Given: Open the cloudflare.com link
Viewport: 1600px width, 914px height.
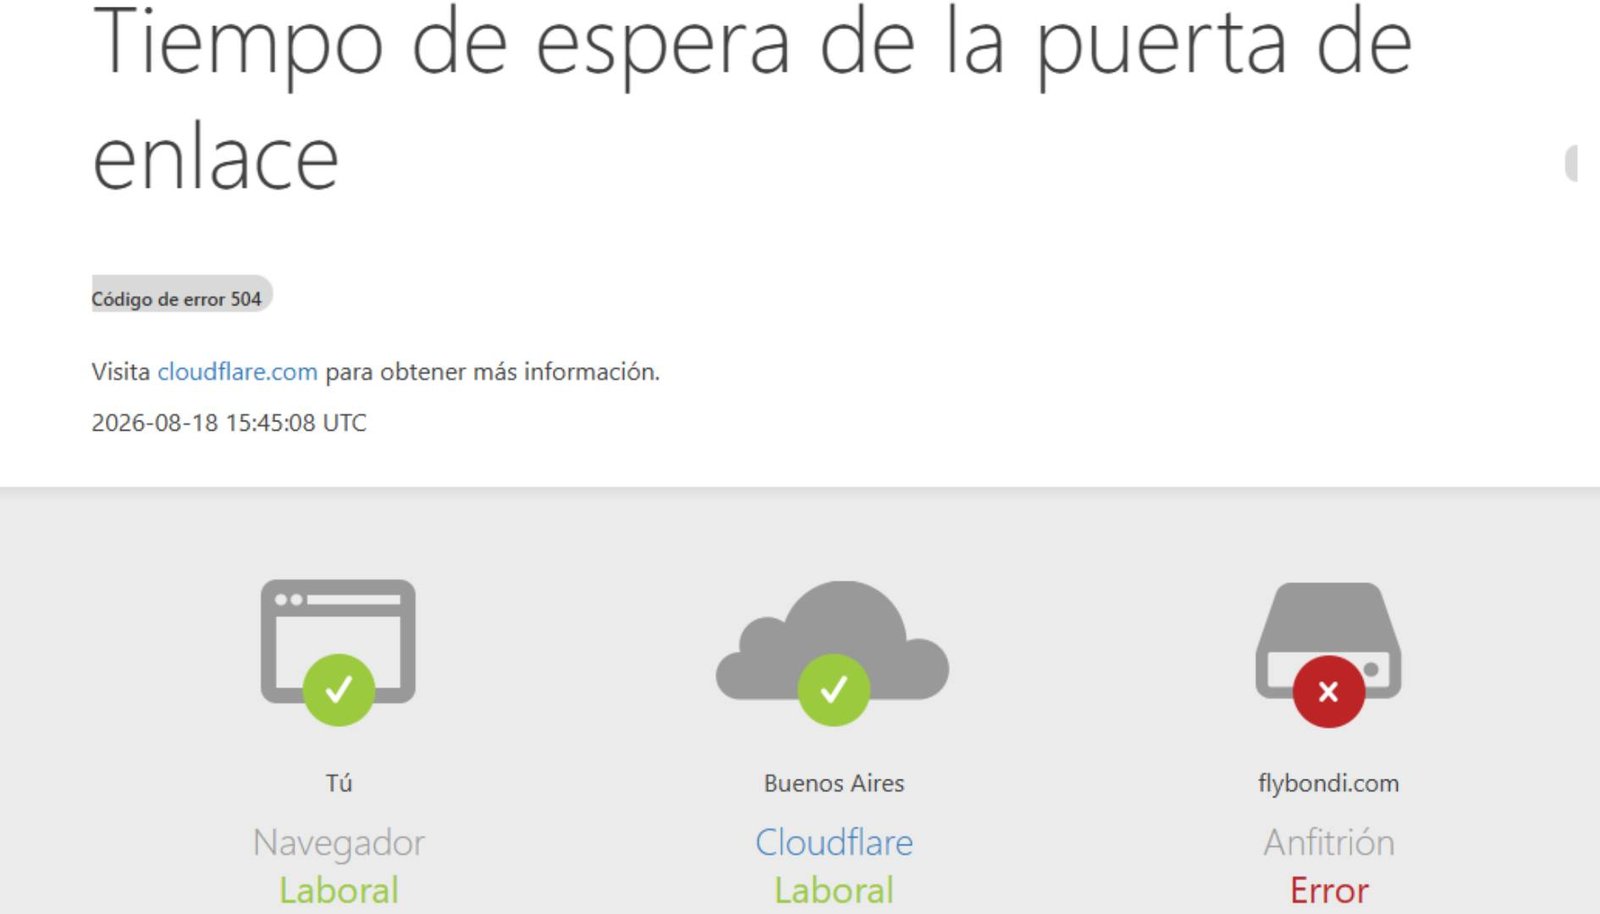Looking at the screenshot, I should [237, 372].
